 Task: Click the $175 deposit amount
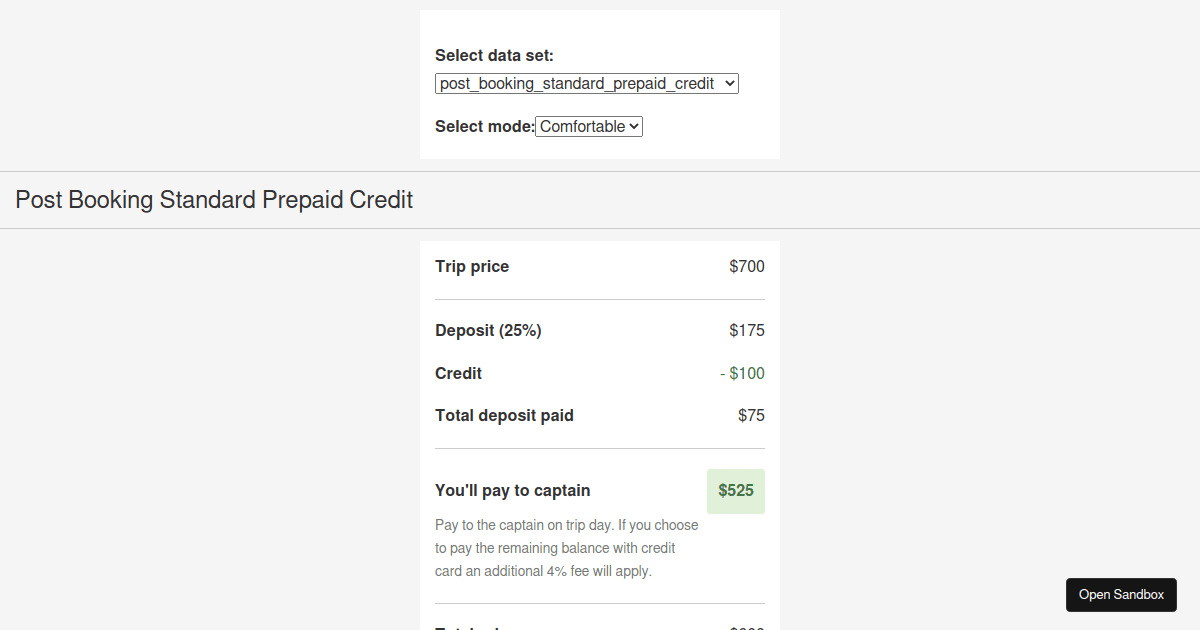(747, 330)
